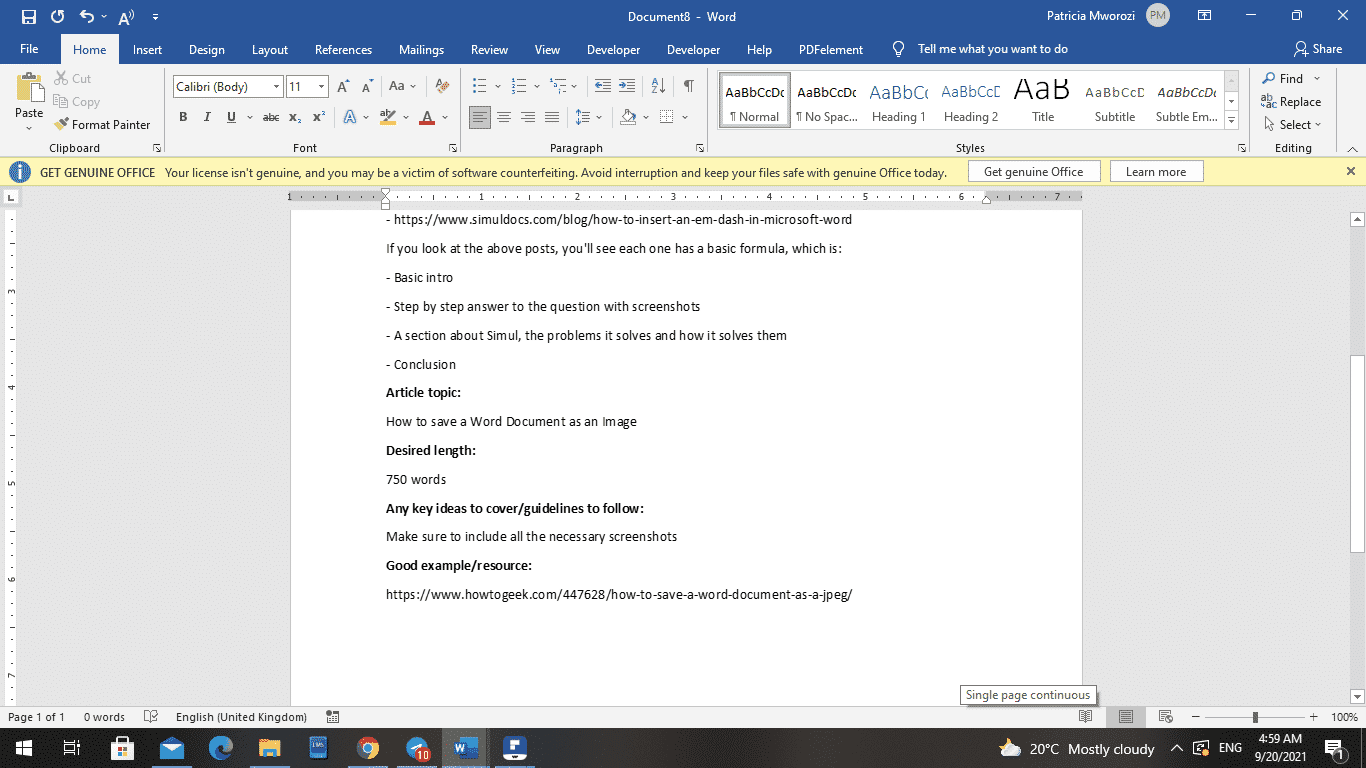Image resolution: width=1366 pixels, height=768 pixels.
Task: Click the Underline icon
Action: point(230,117)
